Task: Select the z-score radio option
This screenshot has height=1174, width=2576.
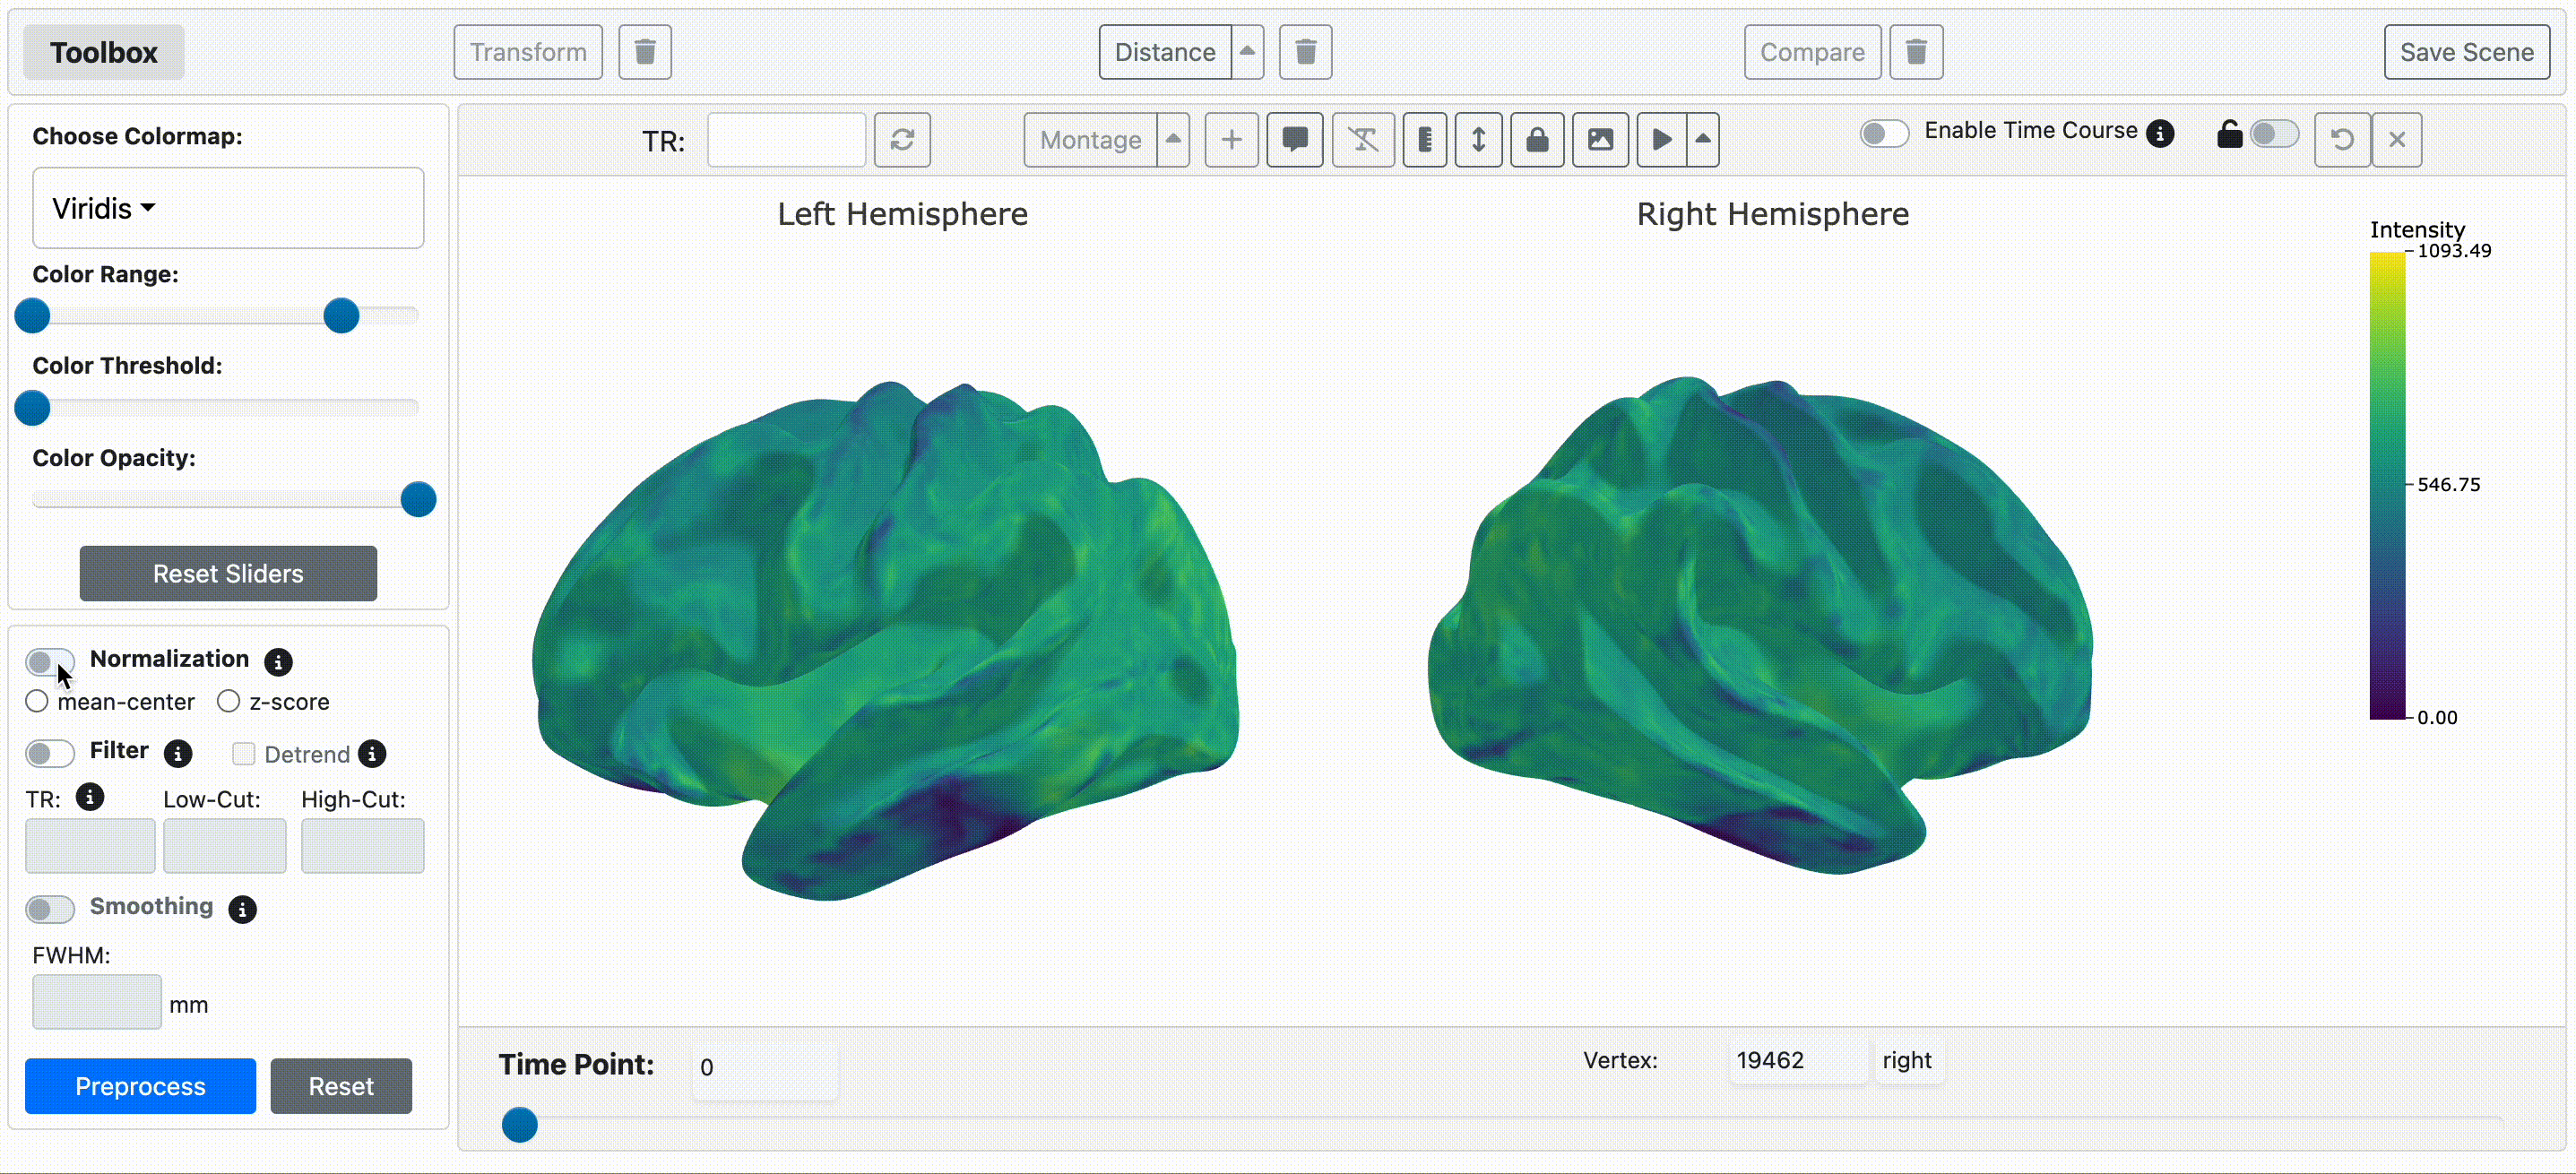Action: 229,701
